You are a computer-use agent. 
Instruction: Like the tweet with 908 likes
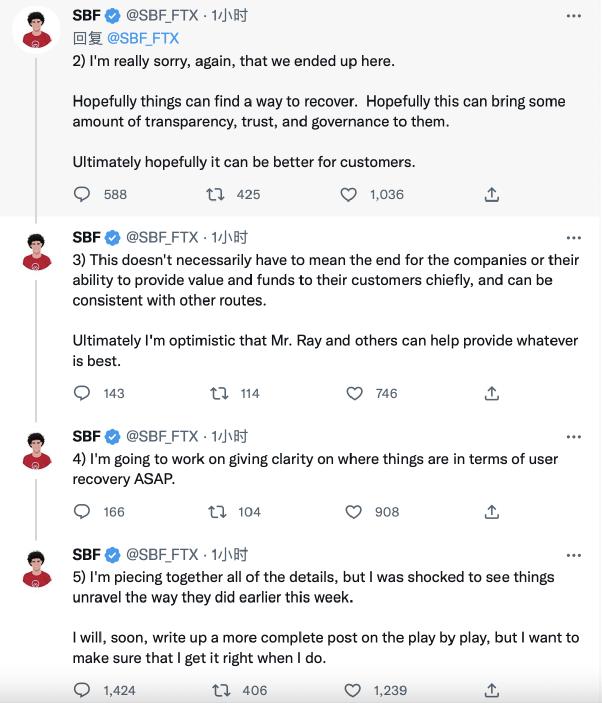pos(352,511)
